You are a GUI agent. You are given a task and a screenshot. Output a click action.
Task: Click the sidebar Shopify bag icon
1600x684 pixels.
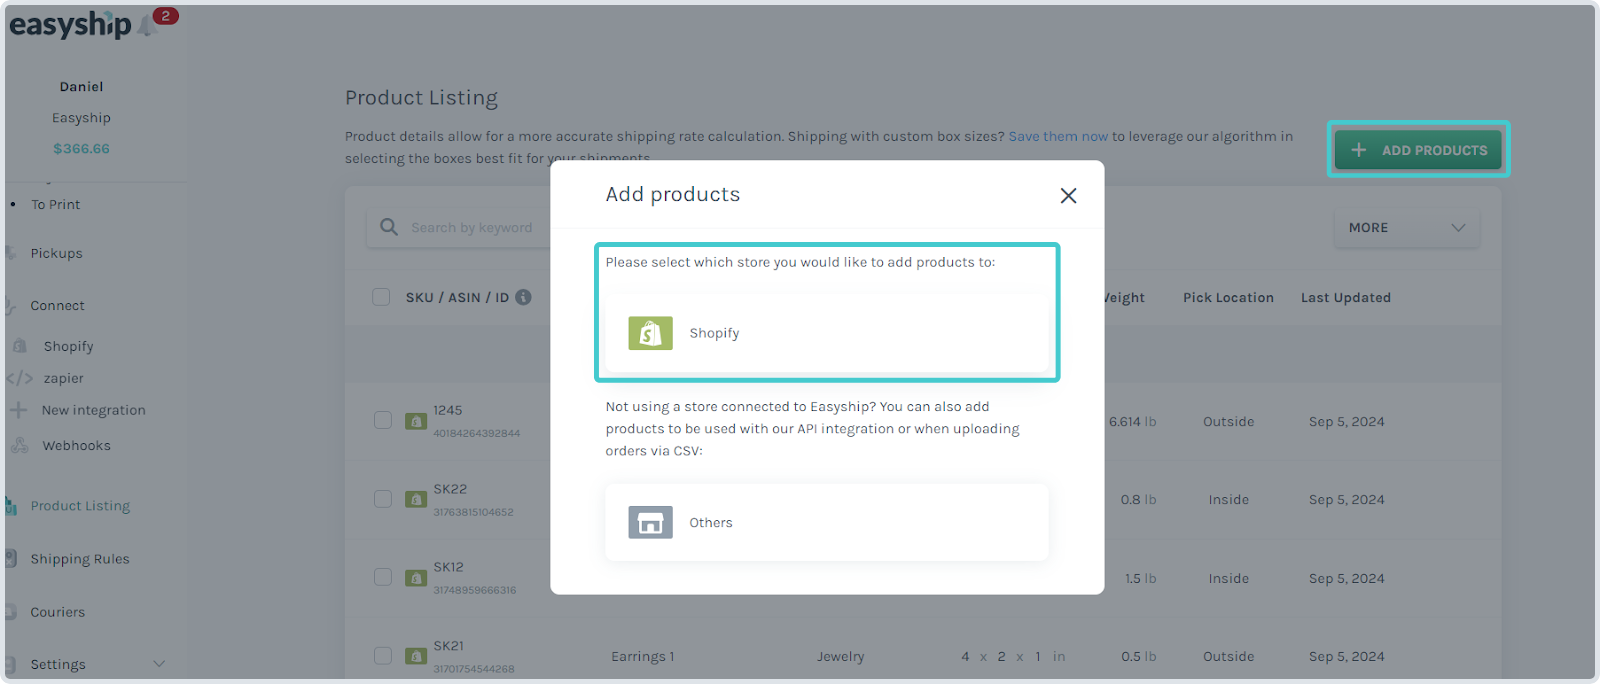click(19, 346)
